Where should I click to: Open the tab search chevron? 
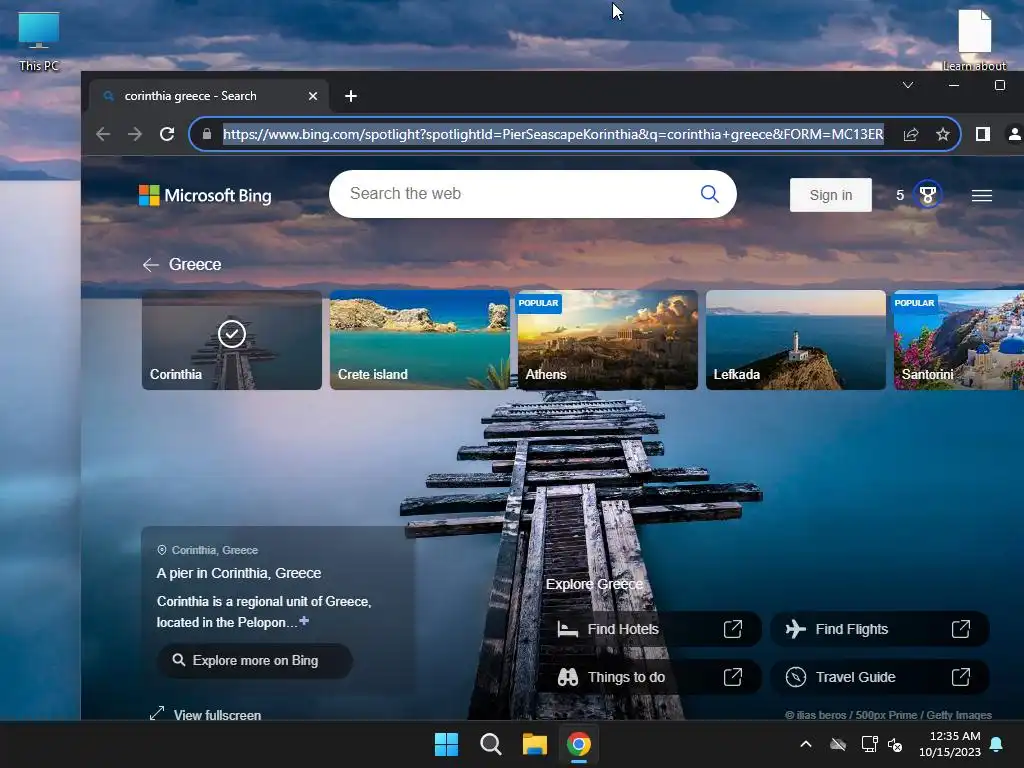(x=908, y=85)
